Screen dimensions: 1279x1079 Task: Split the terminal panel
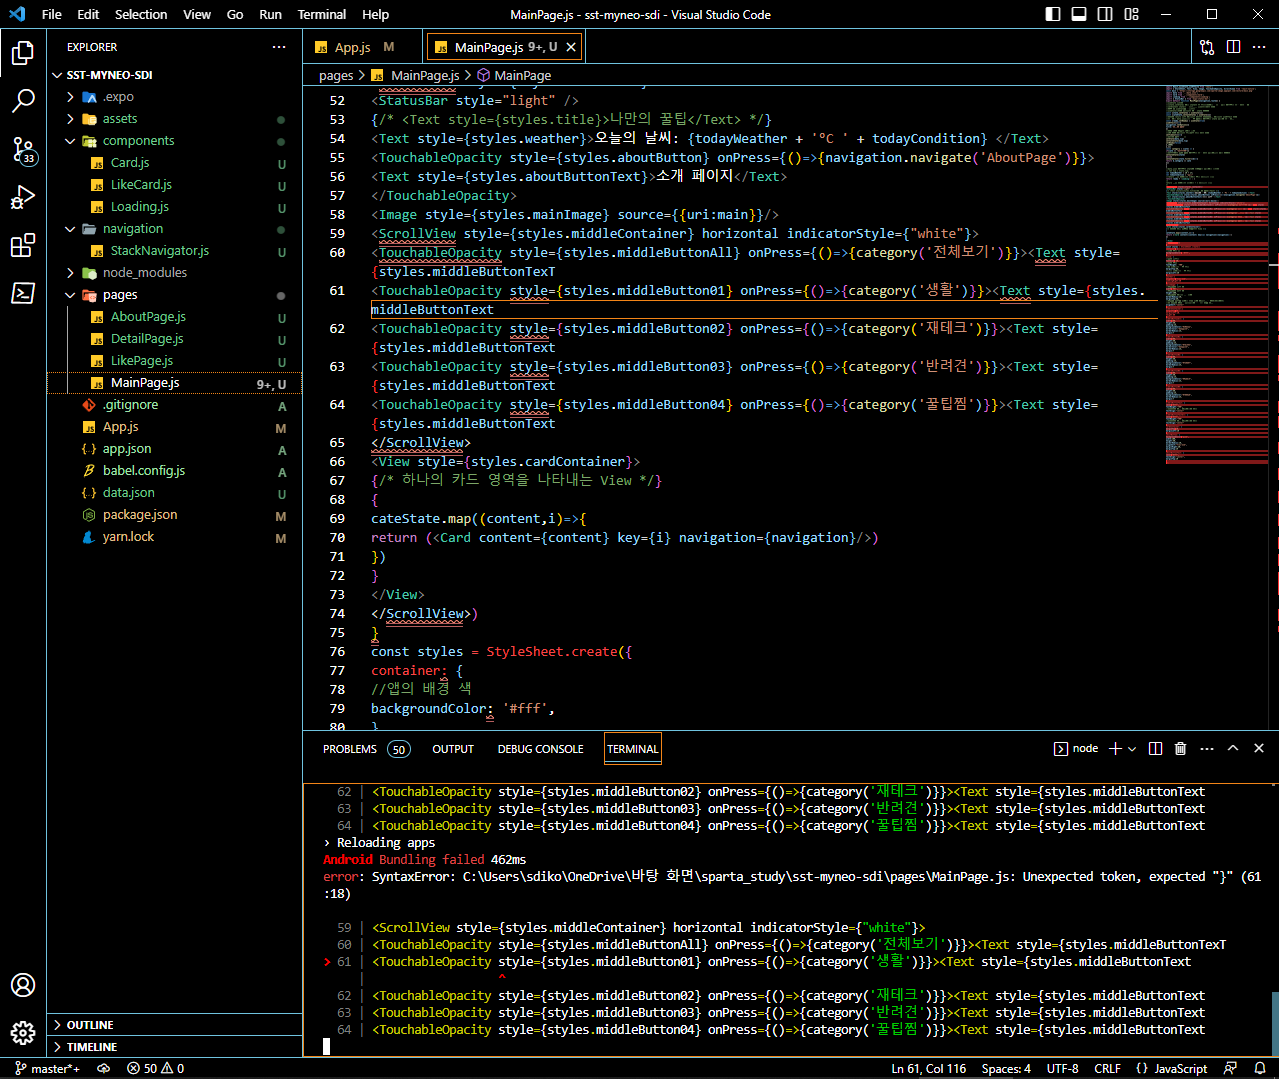click(1155, 748)
